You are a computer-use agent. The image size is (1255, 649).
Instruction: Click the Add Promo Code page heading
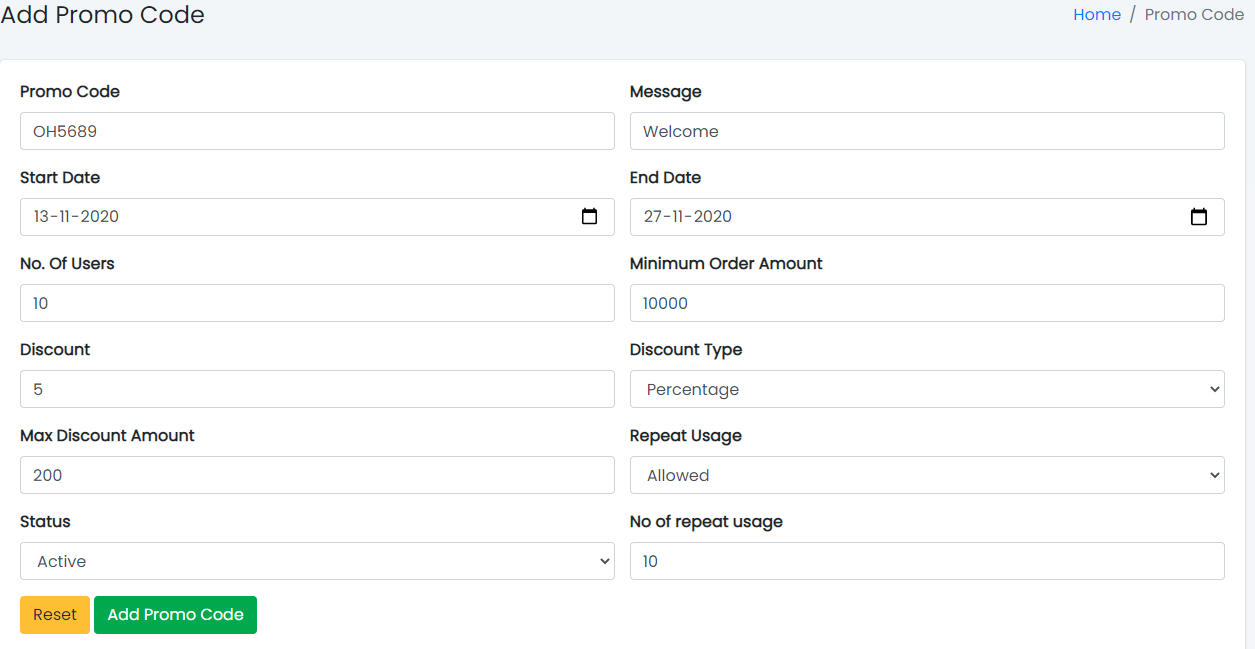click(x=102, y=15)
